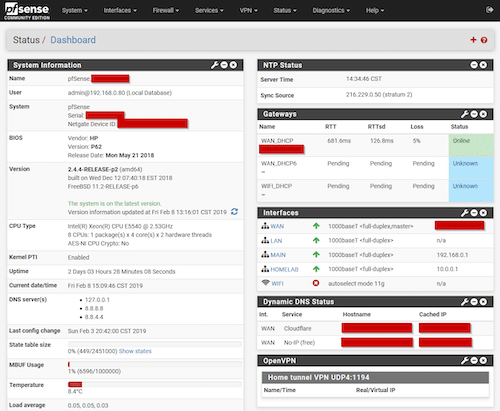500x411 pixels.
Task: Close the Dynamic DNS Status widget
Action: click(x=483, y=302)
